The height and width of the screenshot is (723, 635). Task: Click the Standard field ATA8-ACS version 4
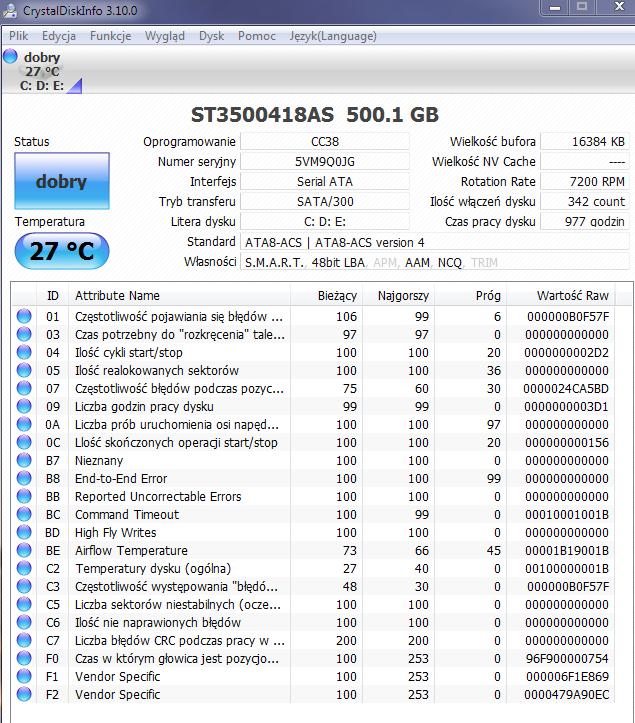(x=435, y=242)
